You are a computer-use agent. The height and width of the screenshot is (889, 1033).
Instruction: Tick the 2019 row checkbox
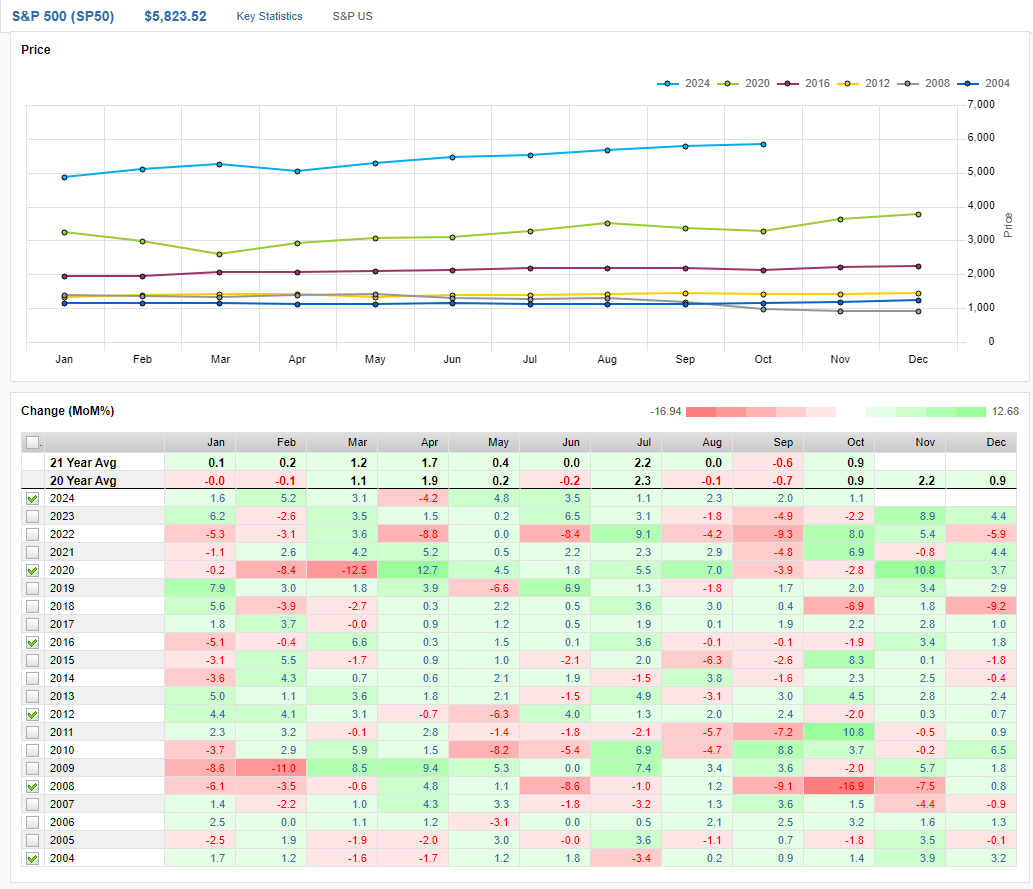pyautogui.click(x=32, y=588)
